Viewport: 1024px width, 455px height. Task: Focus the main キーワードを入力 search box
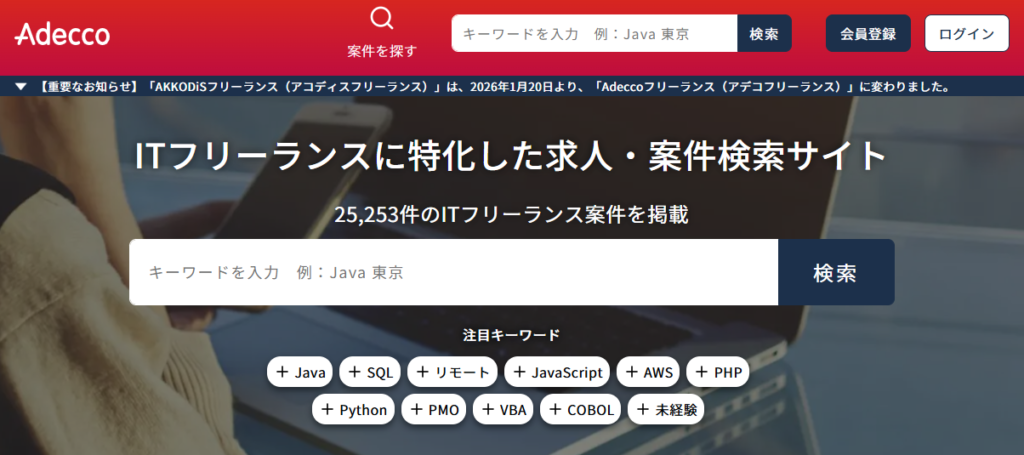coord(453,272)
